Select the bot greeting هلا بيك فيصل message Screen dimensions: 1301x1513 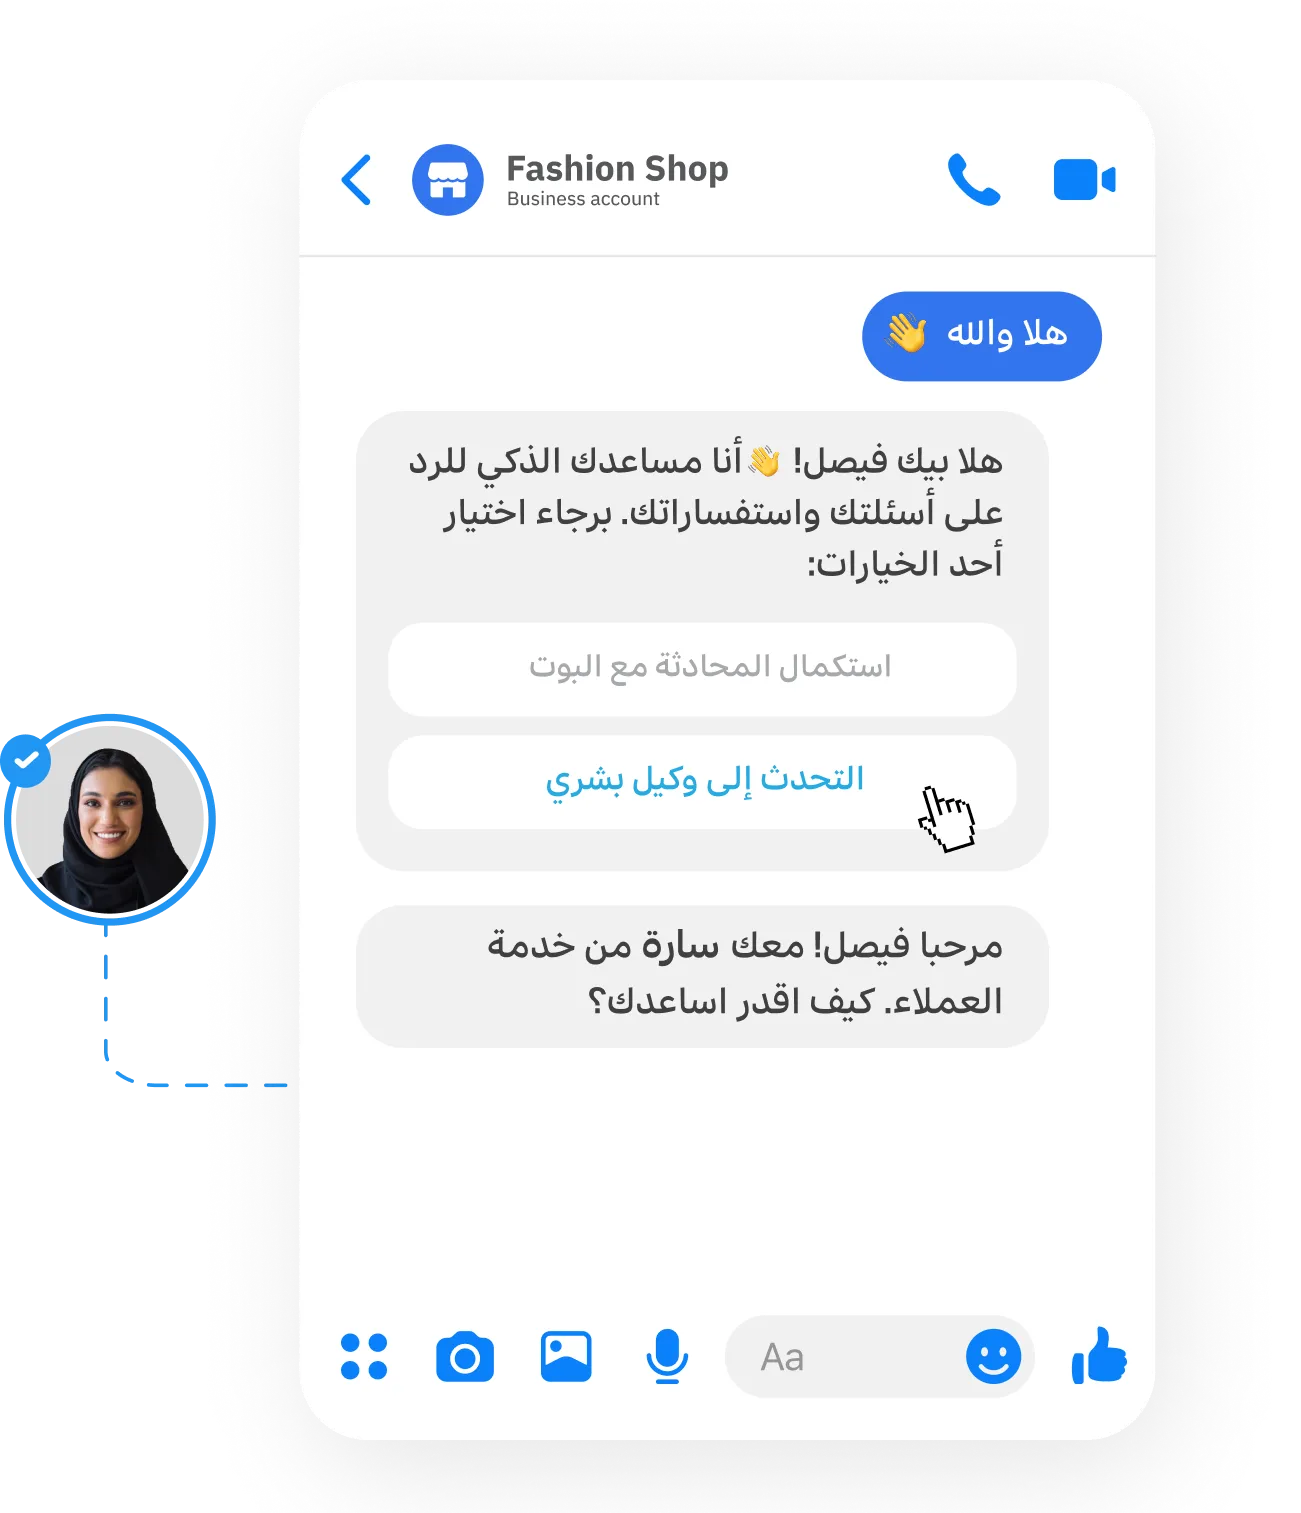pos(704,512)
